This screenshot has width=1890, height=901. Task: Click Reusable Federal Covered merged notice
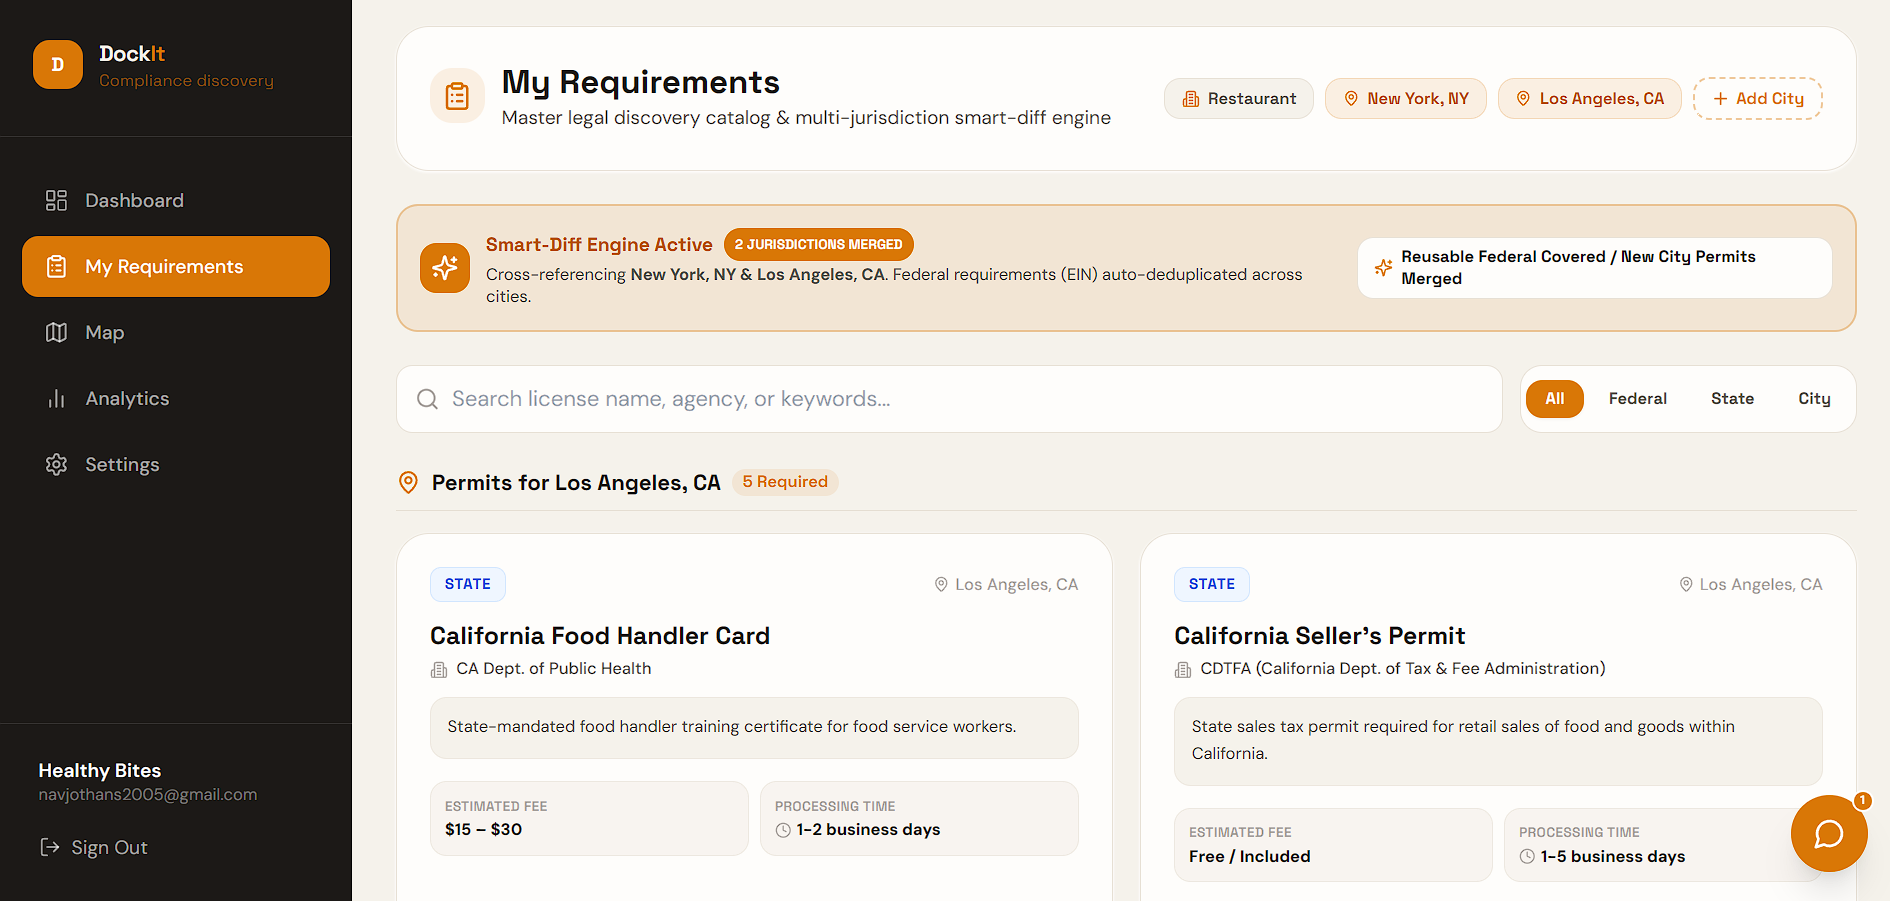(x=1595, y=268)
